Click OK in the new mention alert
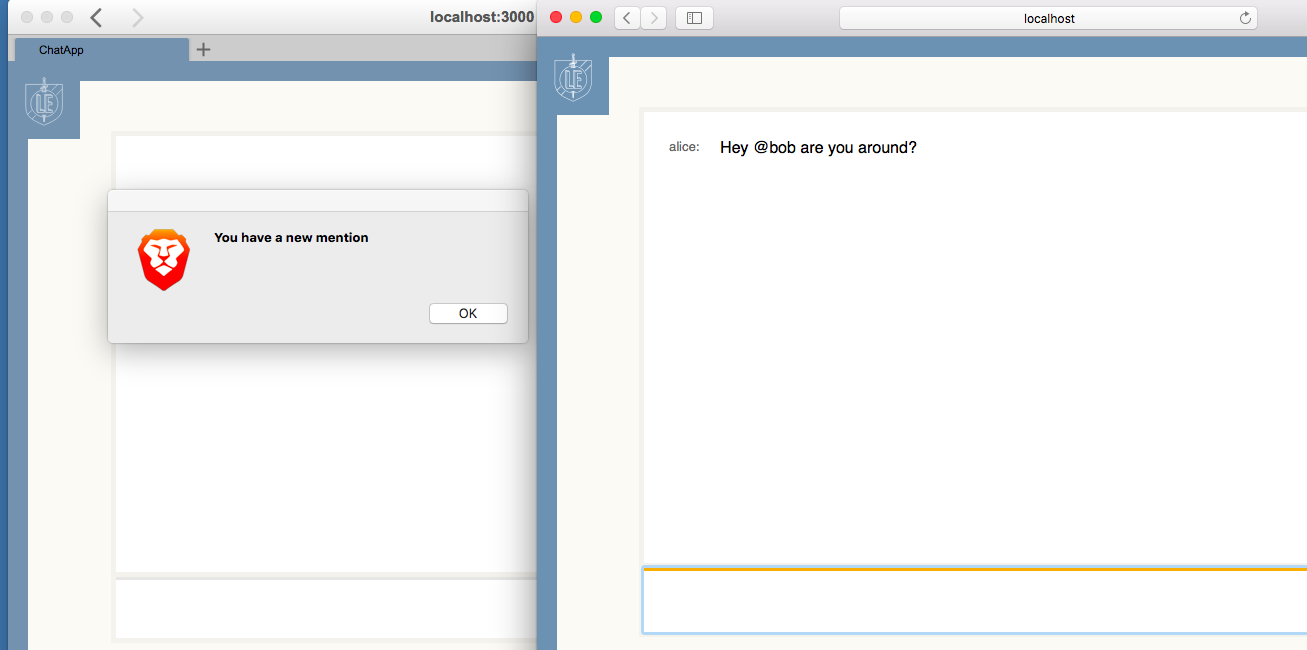 click(x=468, y=314)
